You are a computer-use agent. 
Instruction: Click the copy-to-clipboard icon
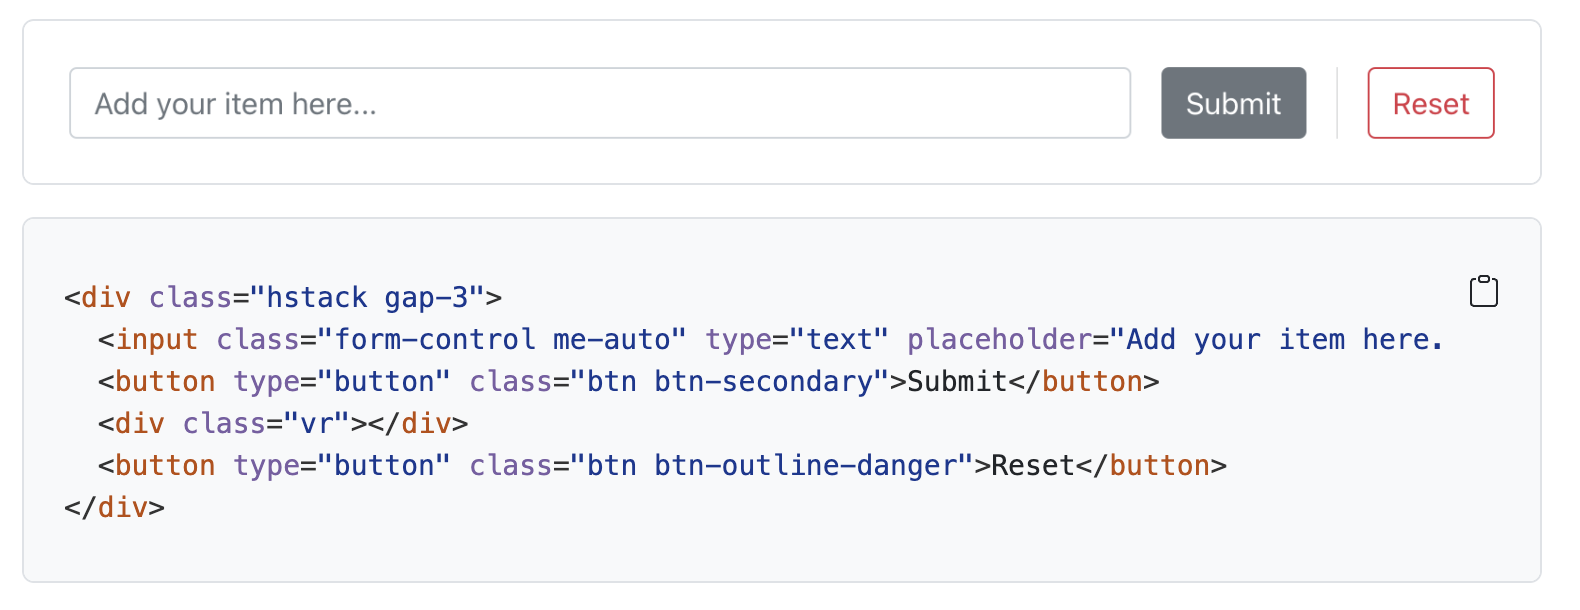point(1483,291)
